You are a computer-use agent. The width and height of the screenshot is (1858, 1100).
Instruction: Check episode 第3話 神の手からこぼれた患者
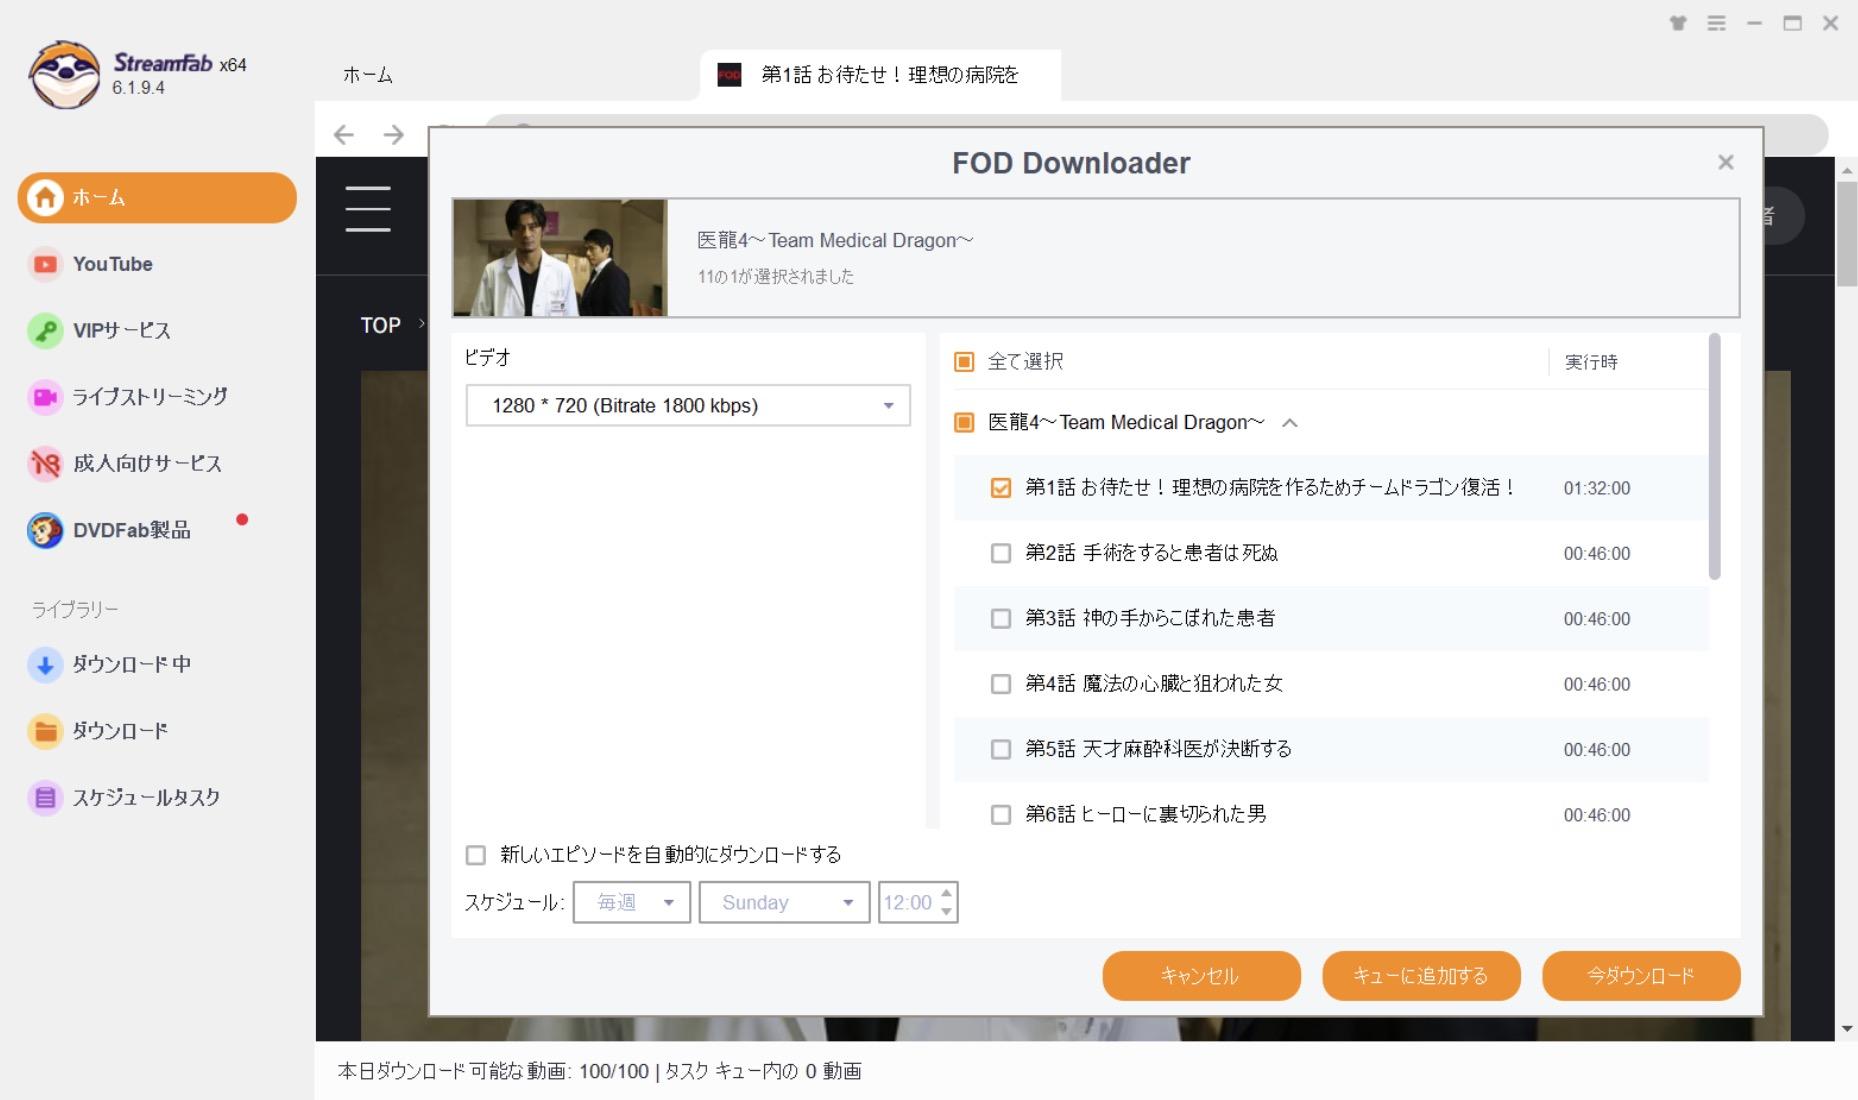click(x=1000, y=618)
